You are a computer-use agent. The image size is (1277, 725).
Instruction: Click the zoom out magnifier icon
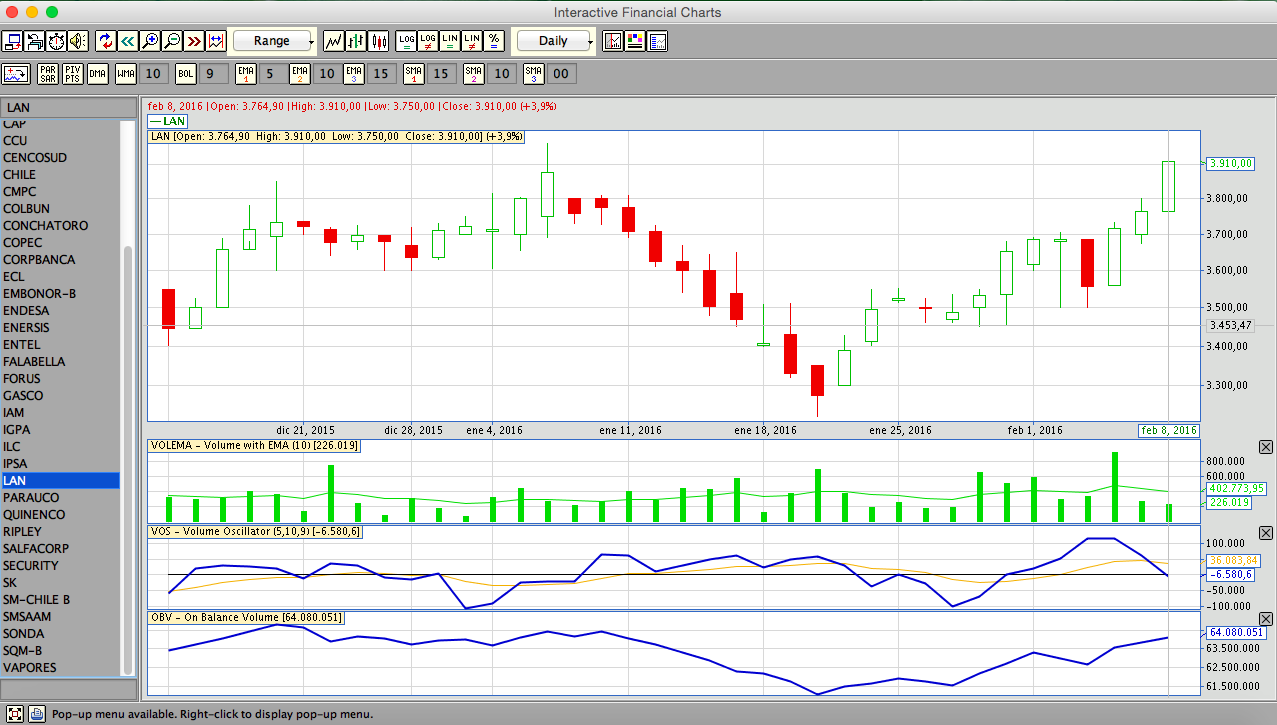coord(172,41)
